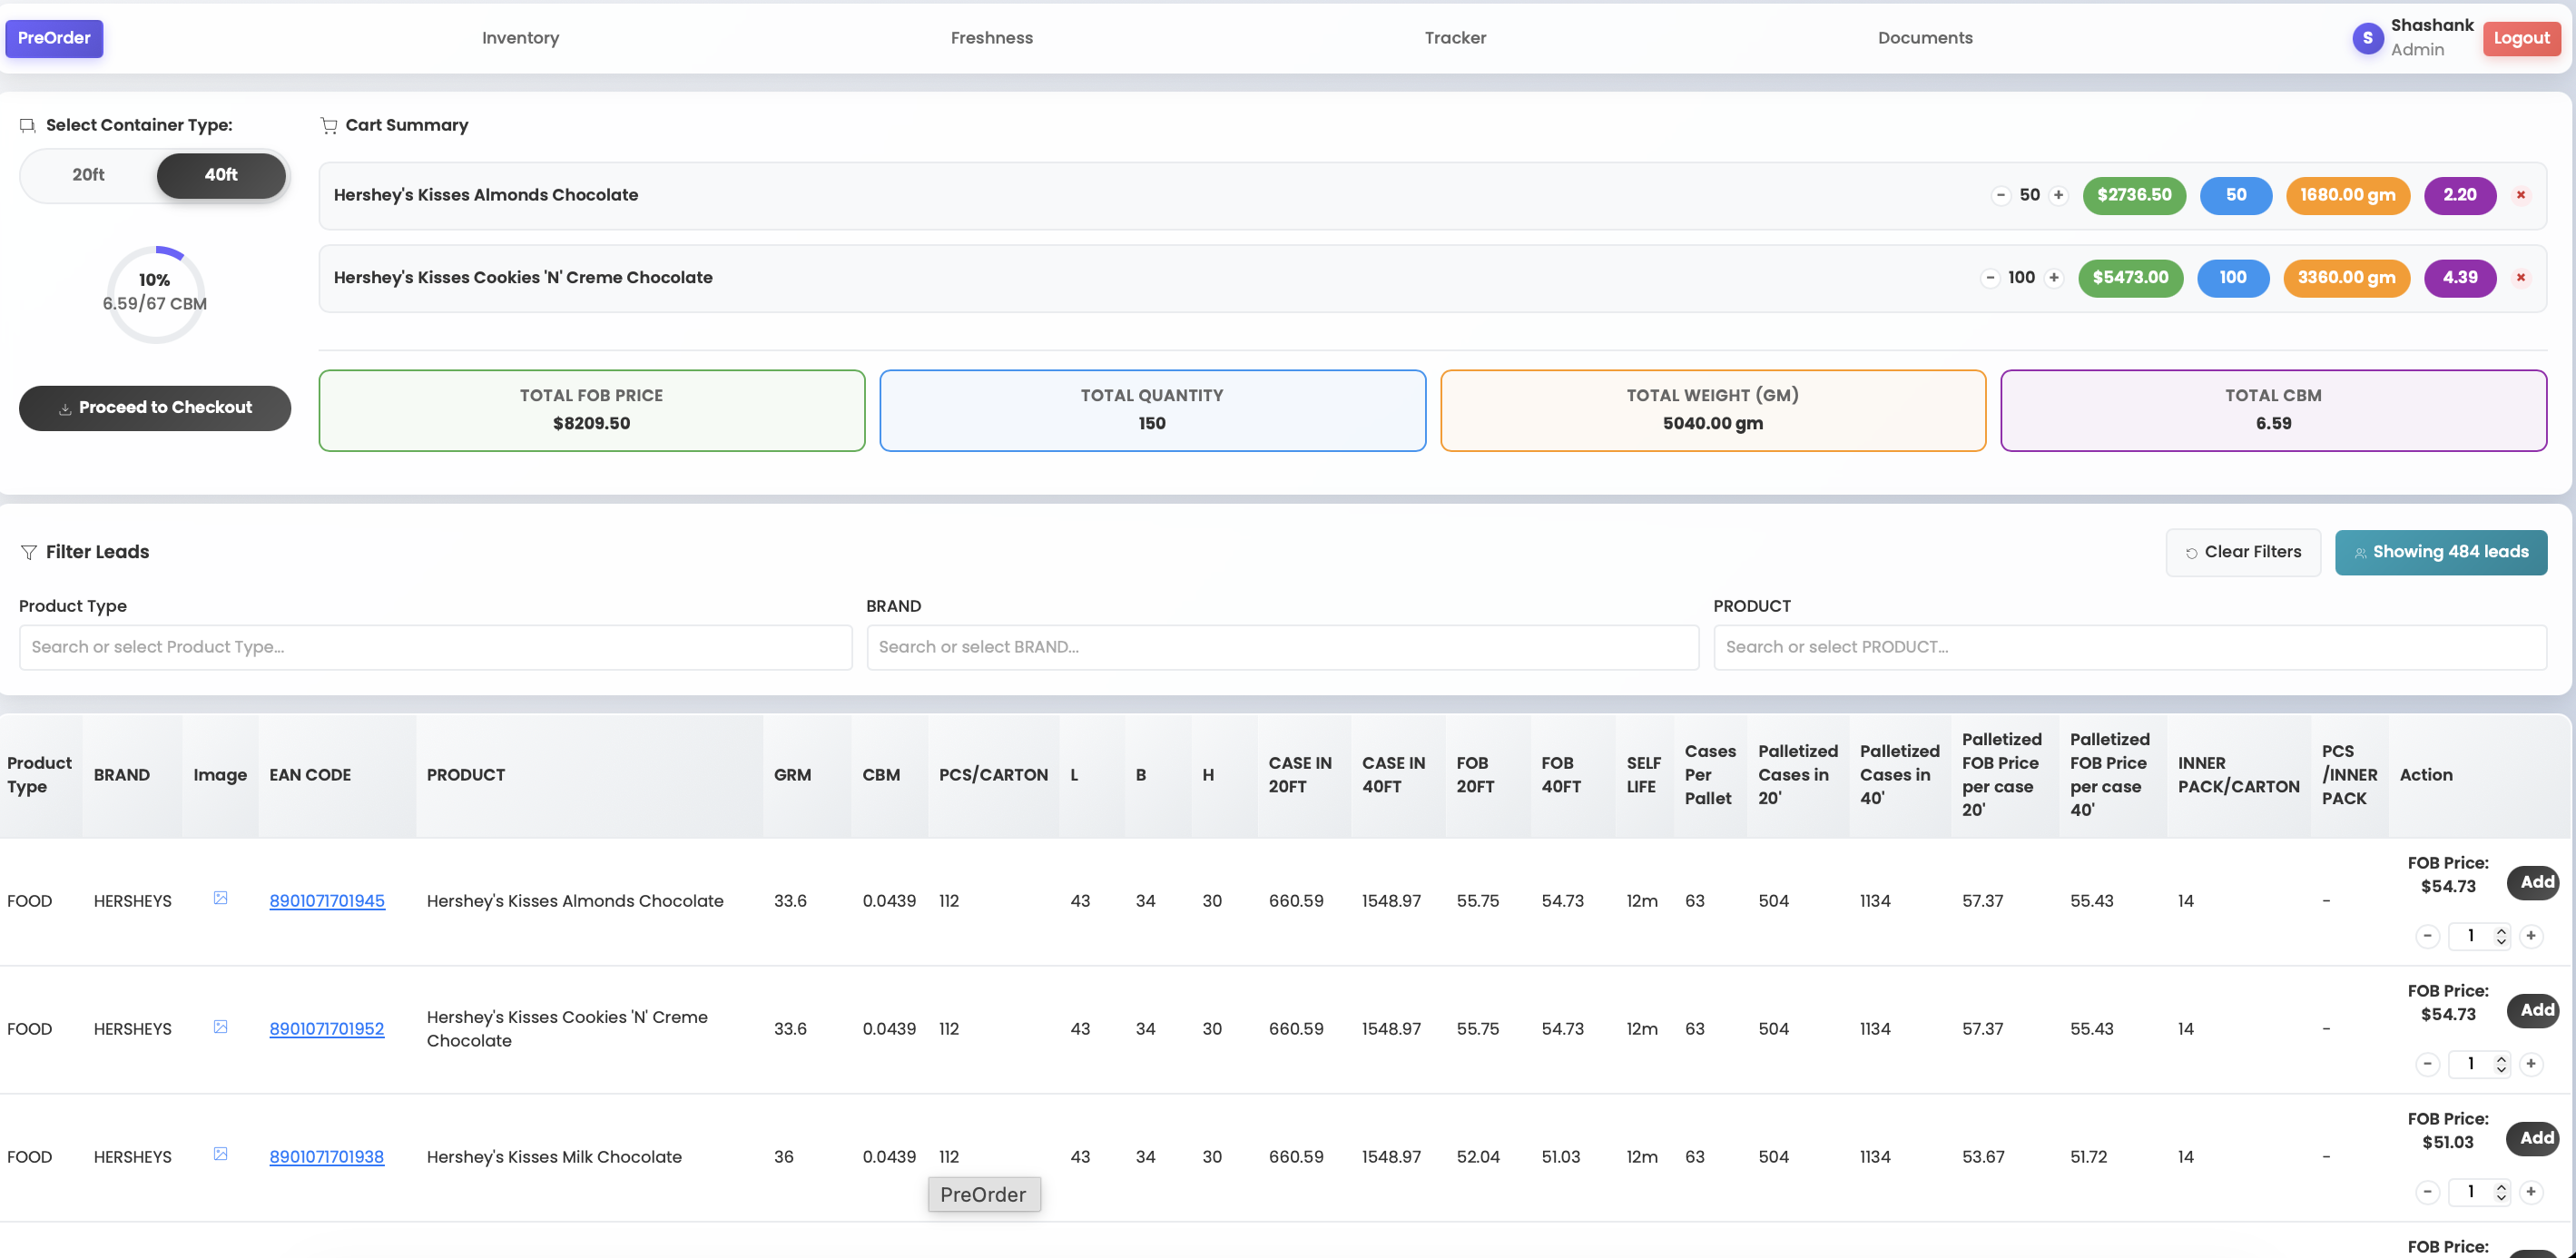The height and width of the screenshot is (1258, 2576).
Task: Open image icon for Kisses Almonds Chocolate row
Action: [x=220, y=898]
